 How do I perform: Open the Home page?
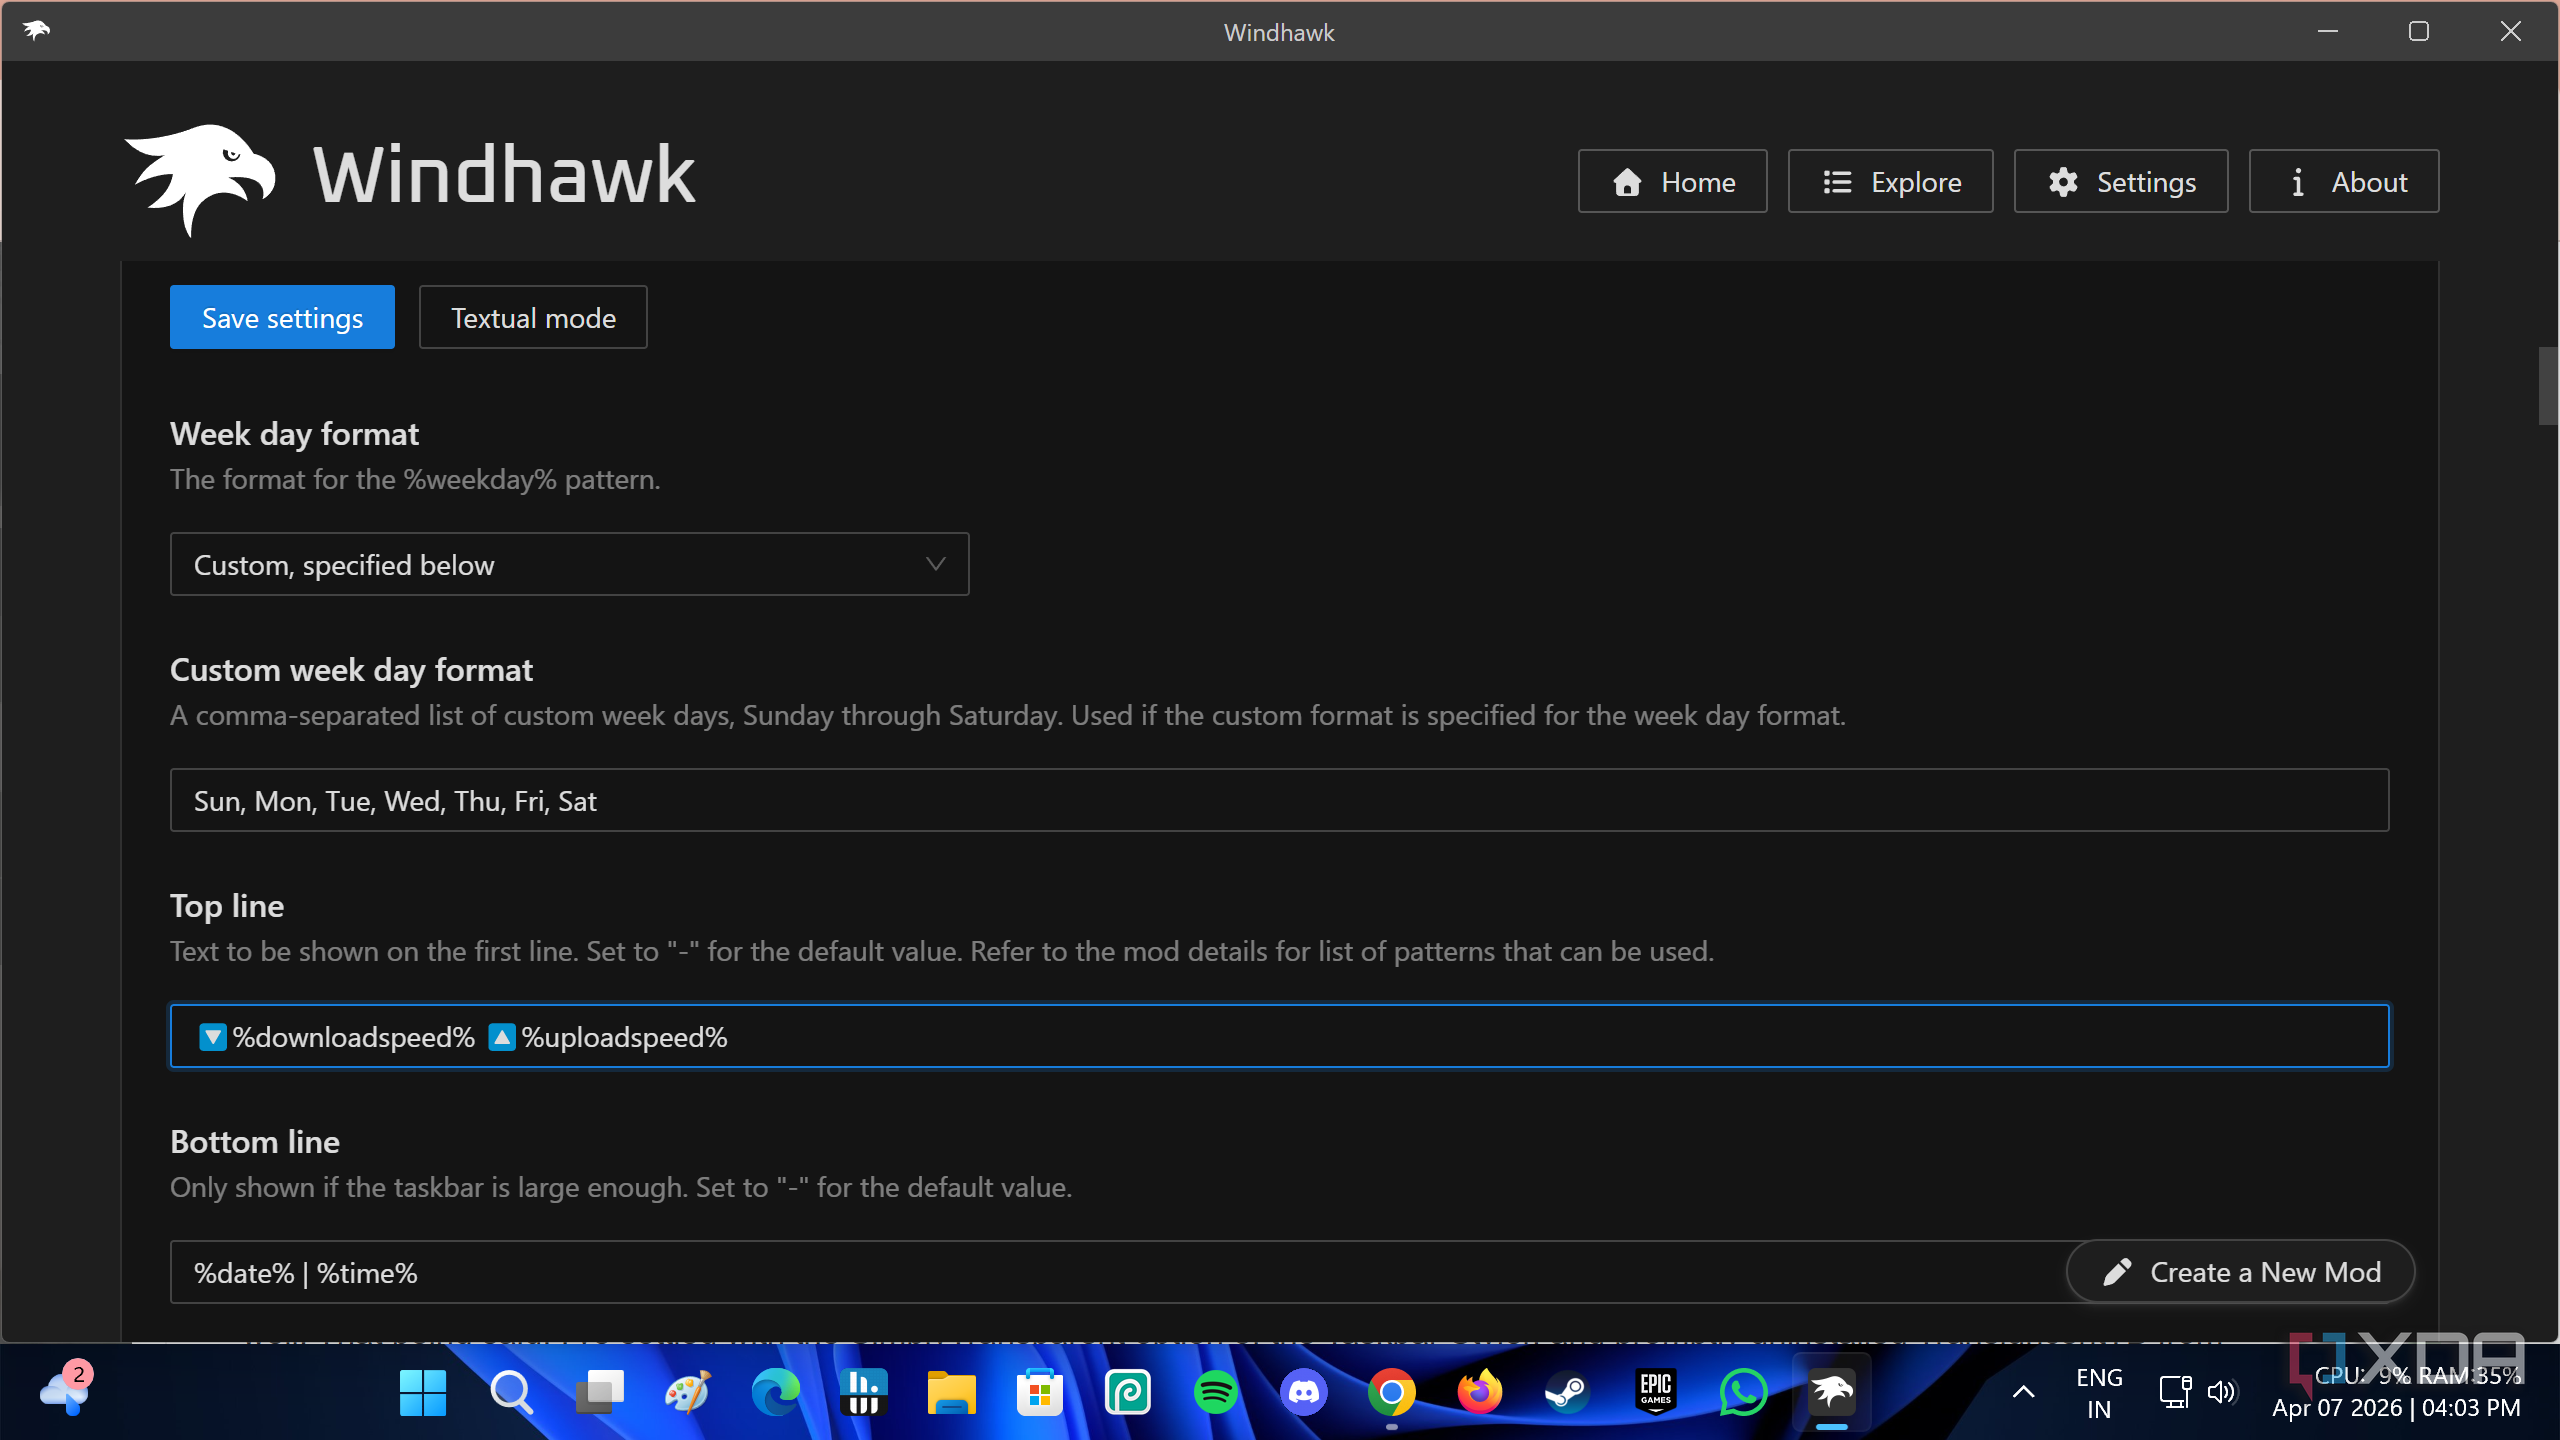tap(1672, 181)
